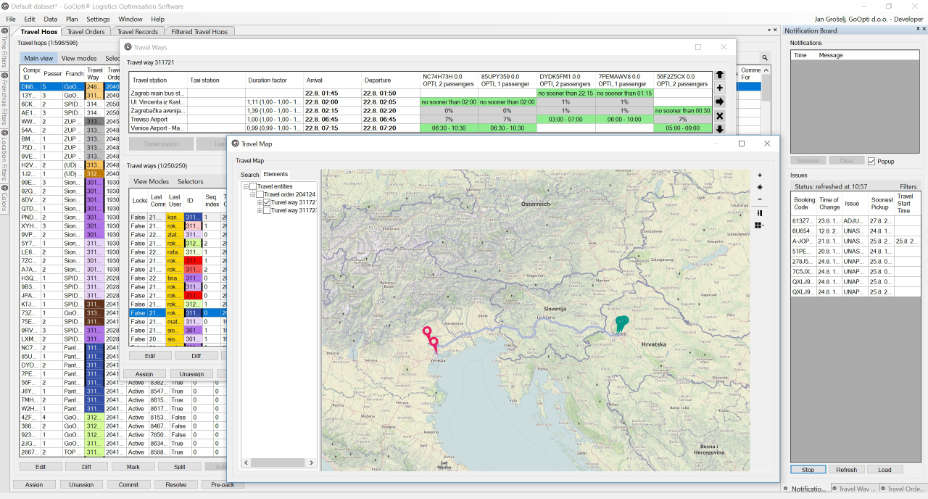Open the map layers grid dropdown
Viewport: 928px width, 499px height.
761,225
